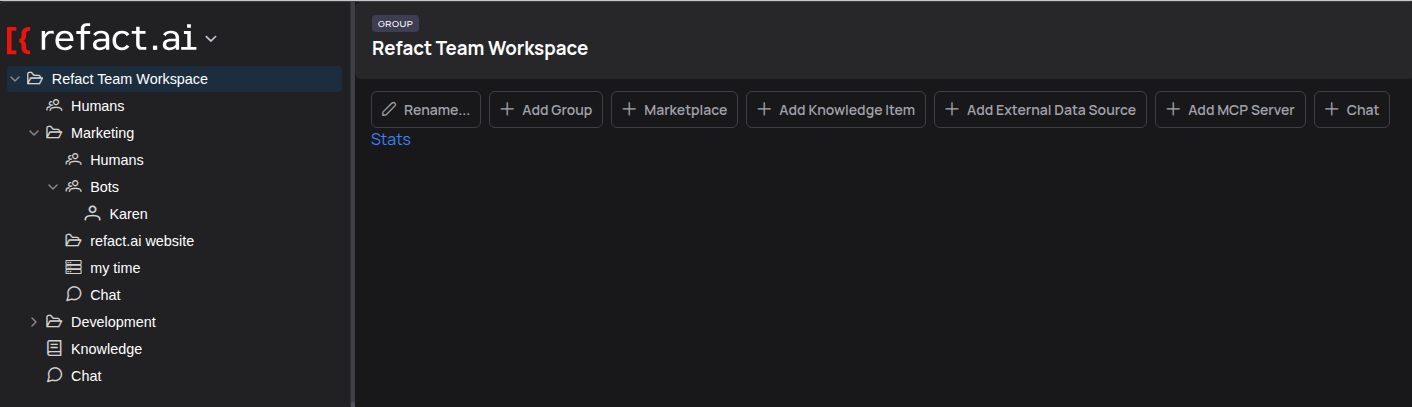The image size is (1412, 407).
Task: Click the Chat button in the toolbar
Action: (1352, 110)
